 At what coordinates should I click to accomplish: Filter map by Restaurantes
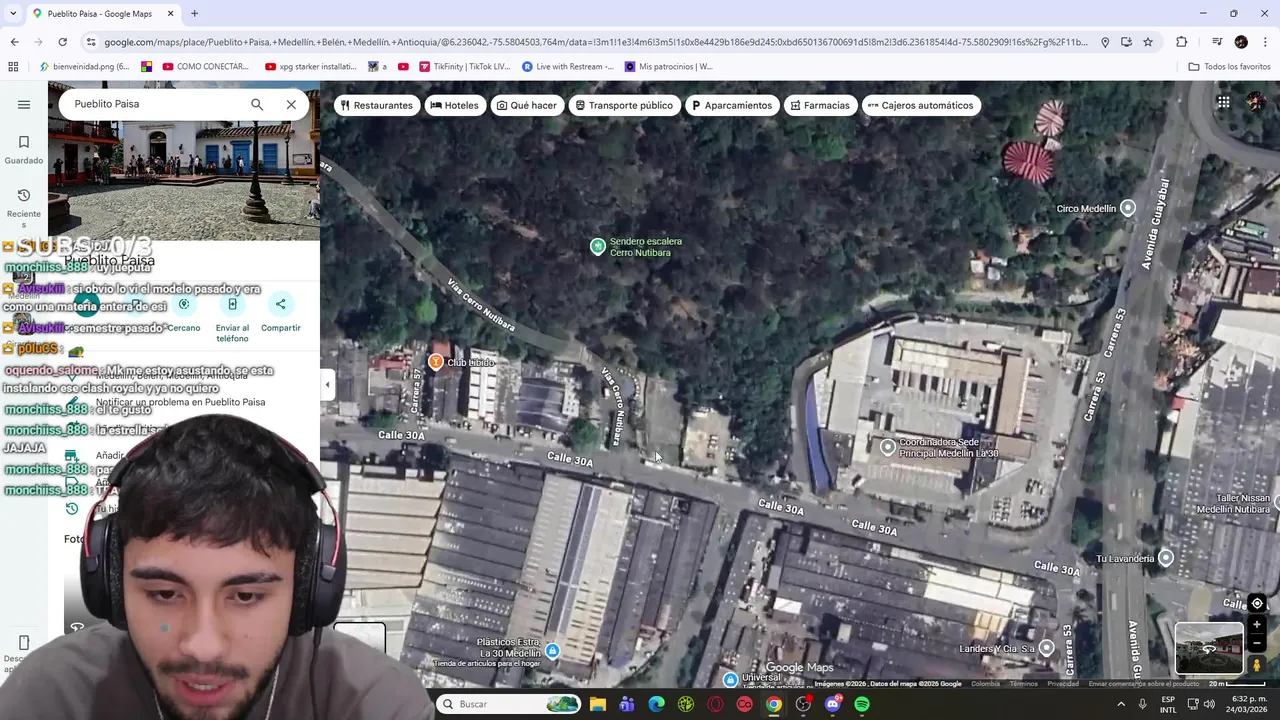click(376, 105)
